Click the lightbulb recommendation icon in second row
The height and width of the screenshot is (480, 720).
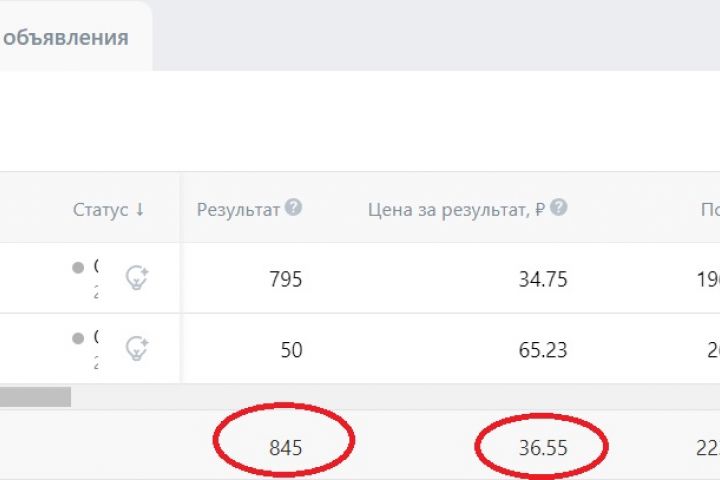[x=137, y=348]
